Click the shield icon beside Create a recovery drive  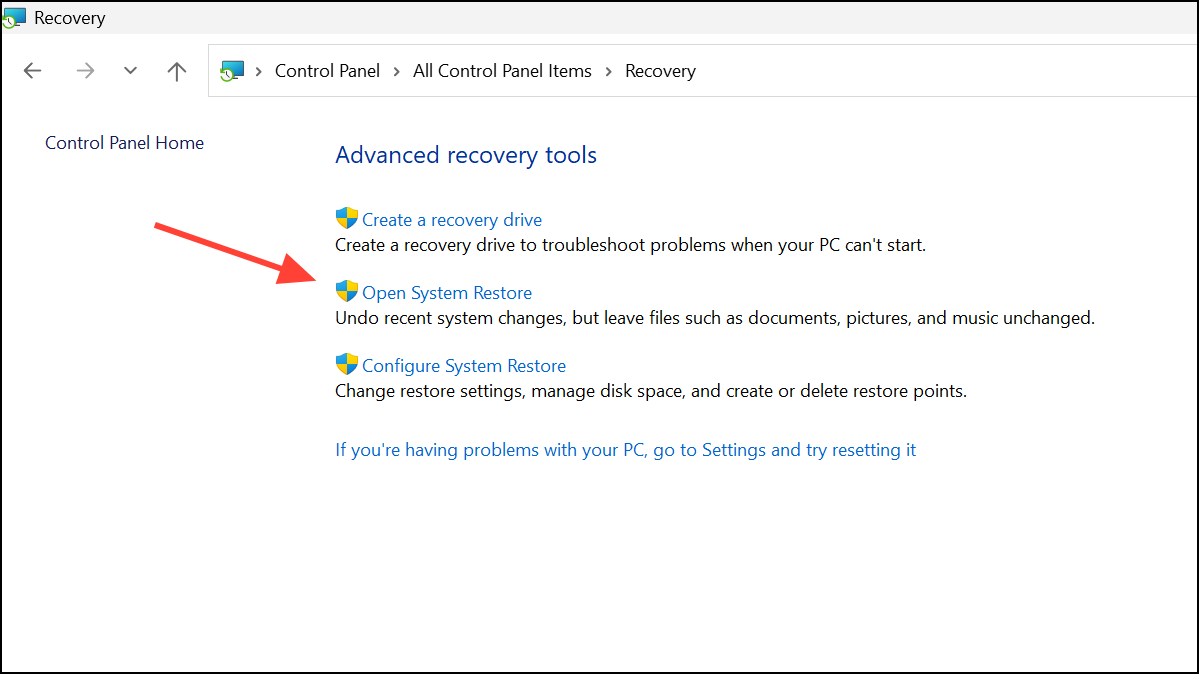tap(346, 218)
